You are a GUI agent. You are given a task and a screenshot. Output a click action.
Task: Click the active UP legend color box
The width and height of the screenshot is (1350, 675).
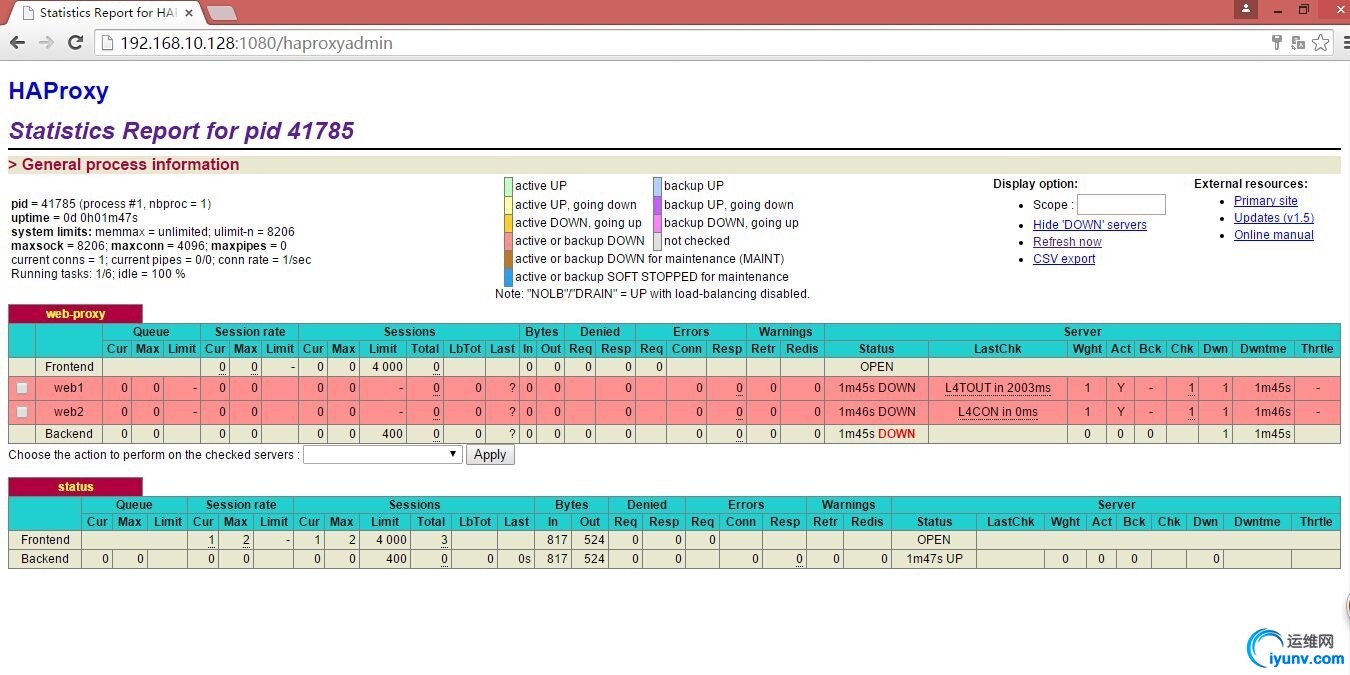508,186
